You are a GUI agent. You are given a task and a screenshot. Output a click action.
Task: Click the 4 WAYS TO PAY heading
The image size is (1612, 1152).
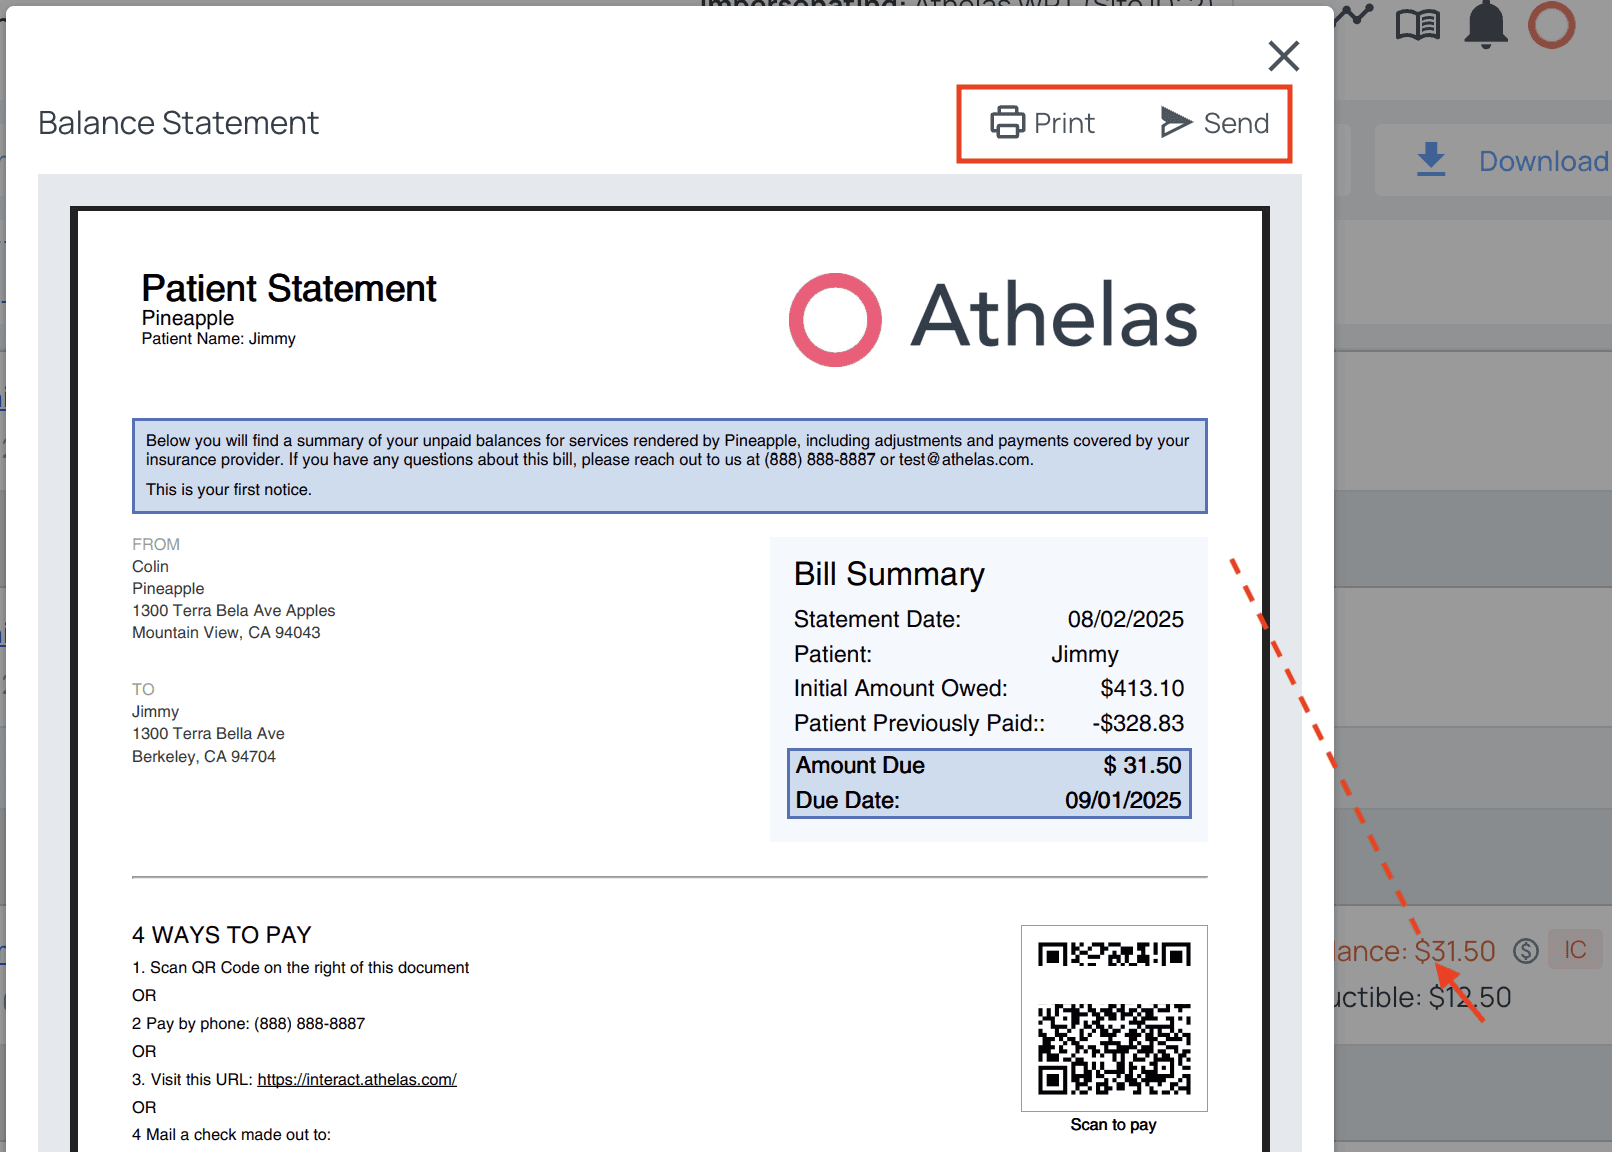[x=222, y=935]
